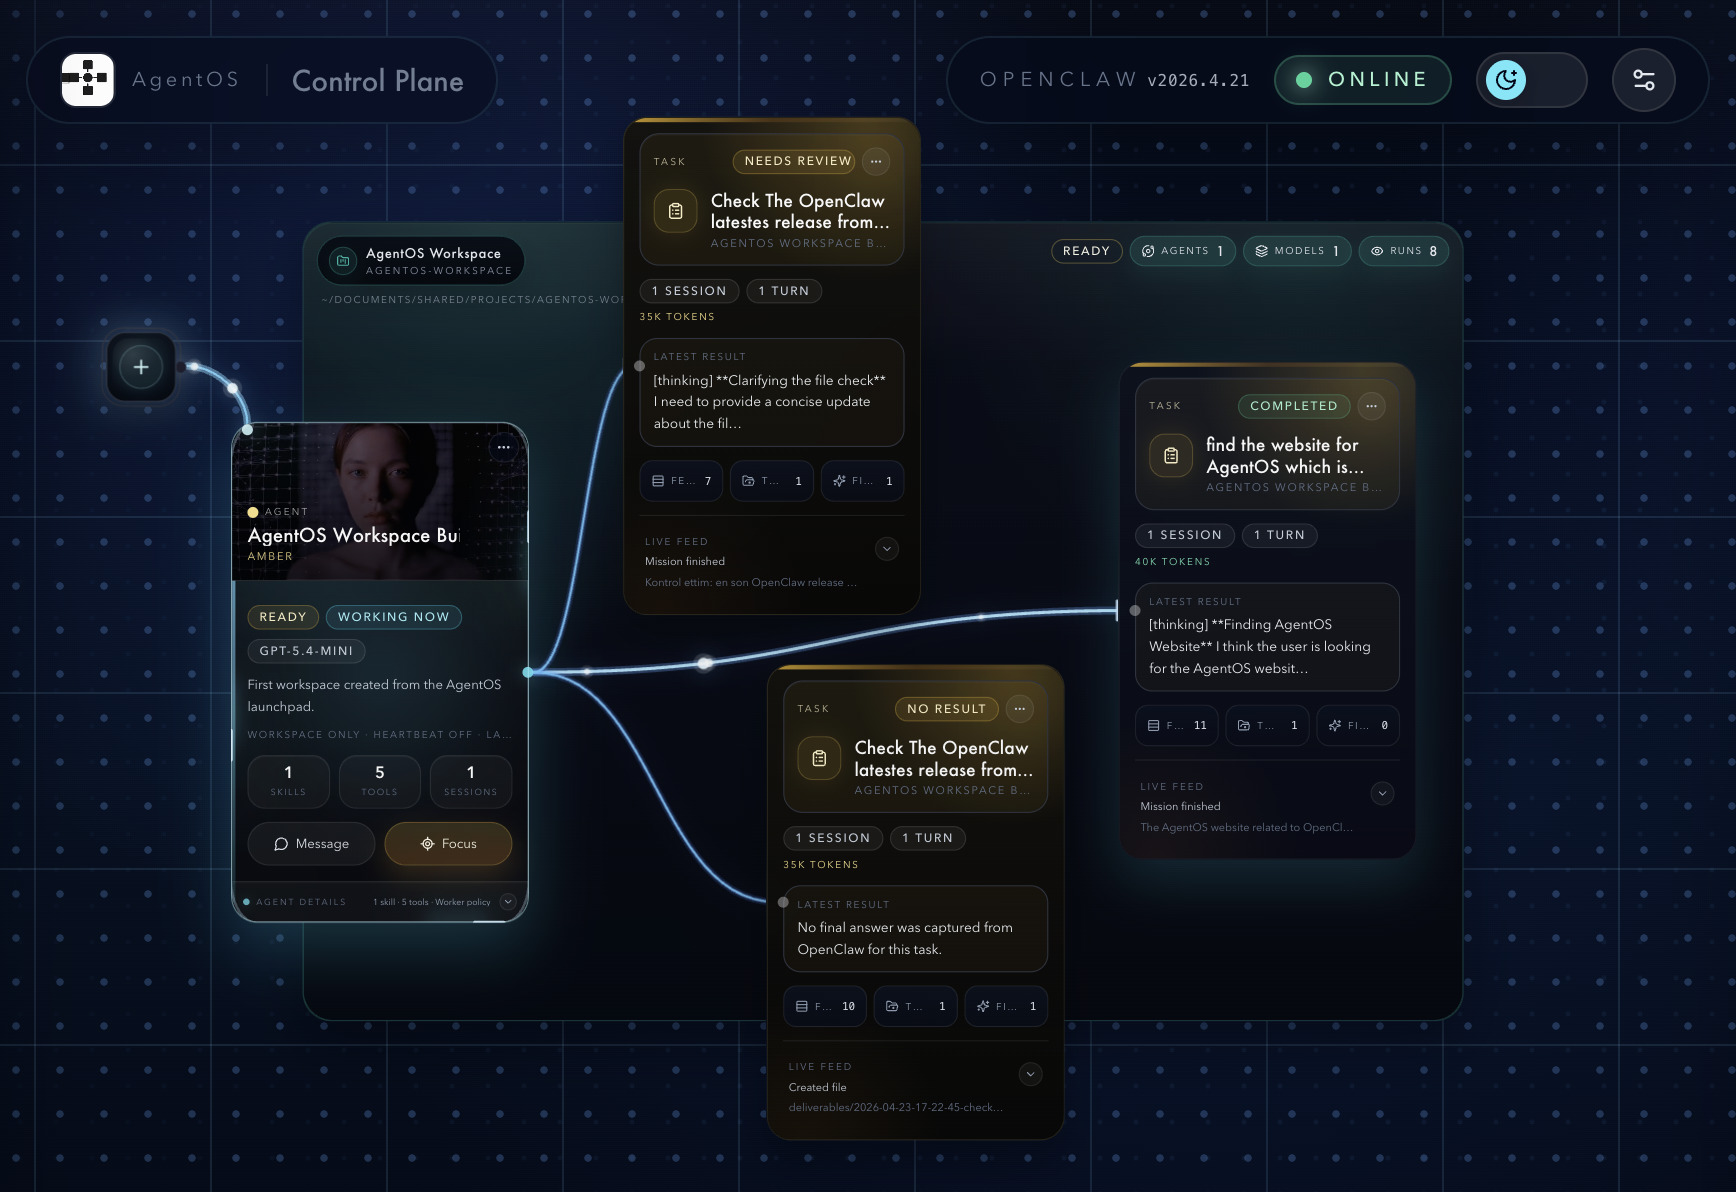This screenshot has height=1192, width=1736.
Task: Expand Live Feed on the No Result task
Action: (x=1030, y=1074)
